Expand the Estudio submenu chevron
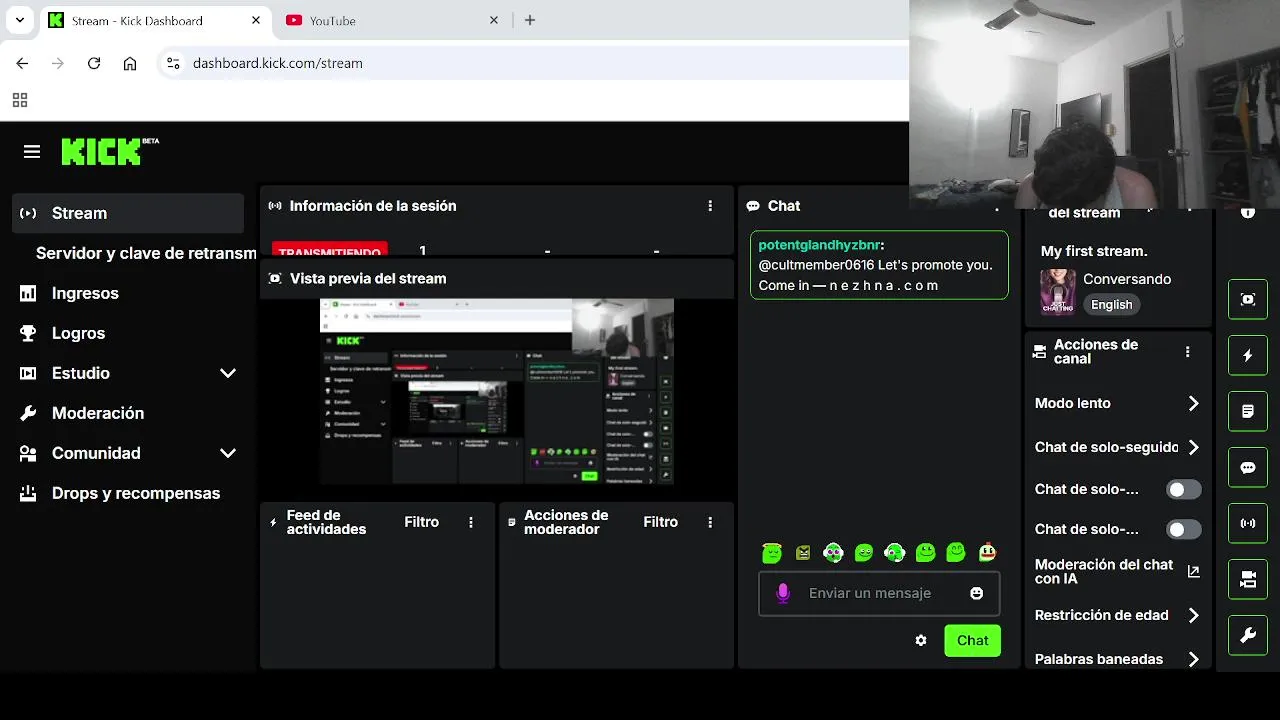The height and width of the screenshot is (720, 1280). 228,373
